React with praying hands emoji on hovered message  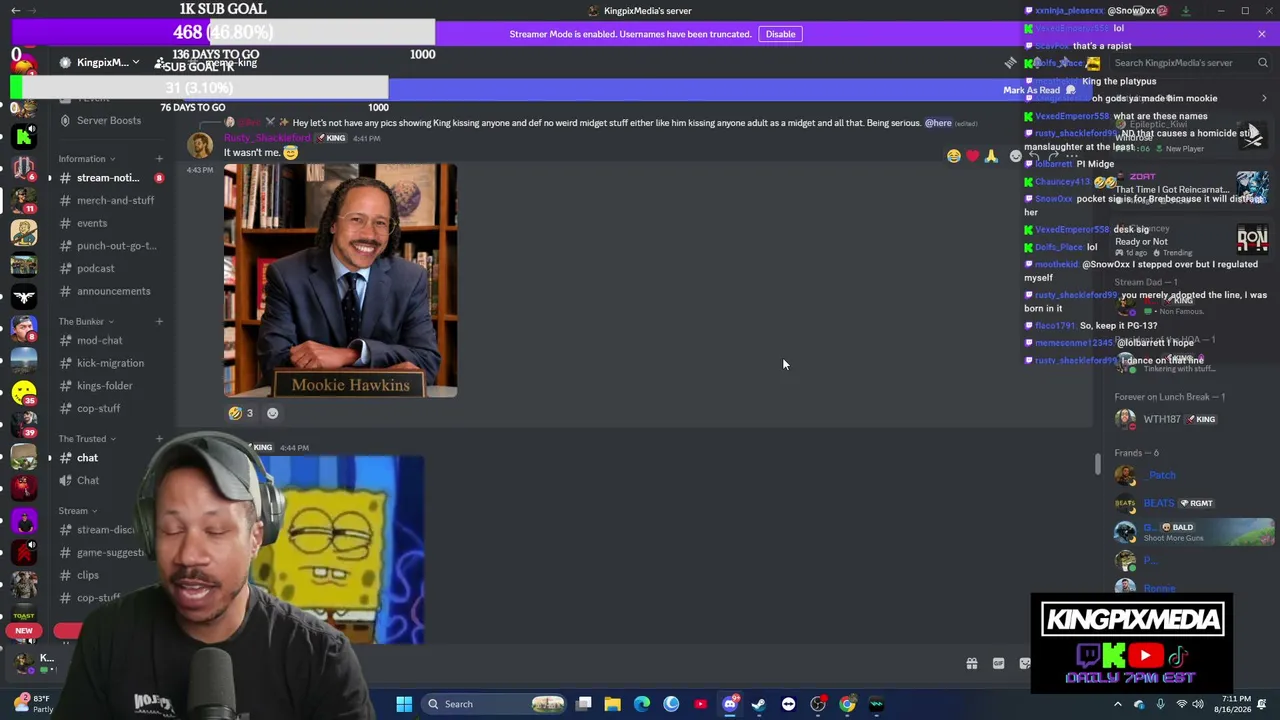(991, 156)
